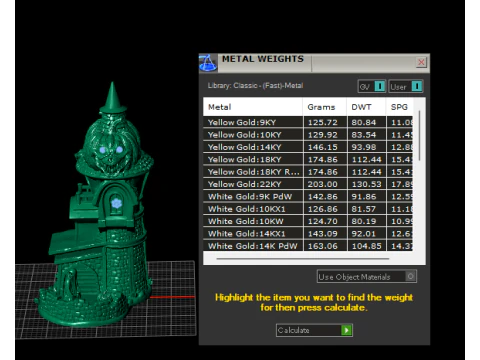Select the White Gold:9K PdW row
This screenshot has width=480, height=360.
[308, 196]
